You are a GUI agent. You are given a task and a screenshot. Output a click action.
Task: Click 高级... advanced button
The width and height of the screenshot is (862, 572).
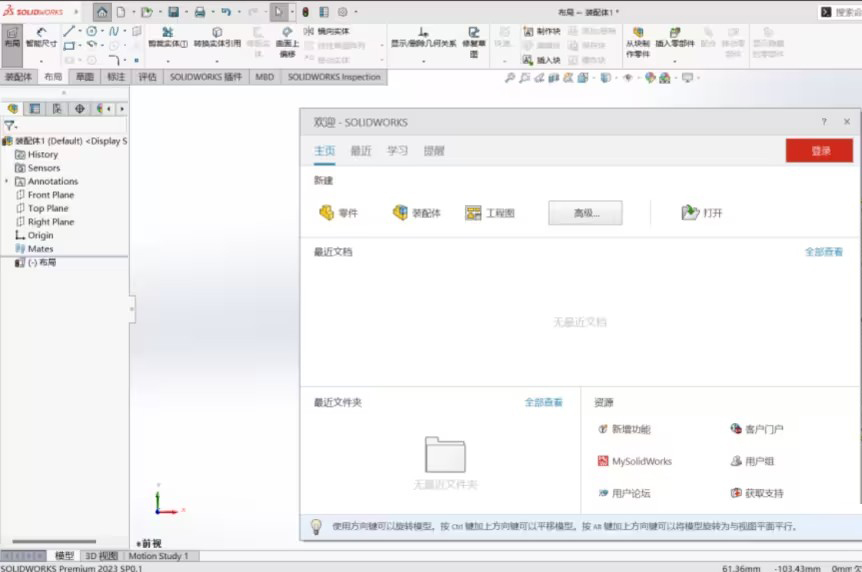pyautogui.click(x=585, y=213)
